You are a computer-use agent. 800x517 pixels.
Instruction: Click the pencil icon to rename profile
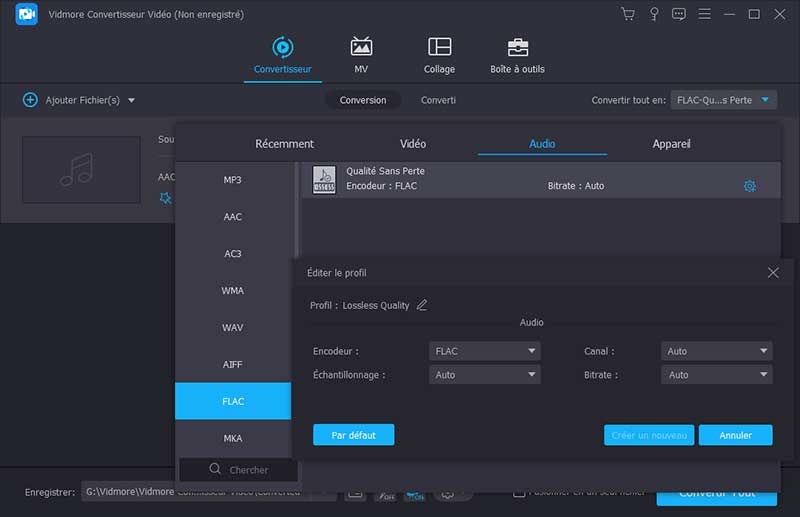point(422,305)
